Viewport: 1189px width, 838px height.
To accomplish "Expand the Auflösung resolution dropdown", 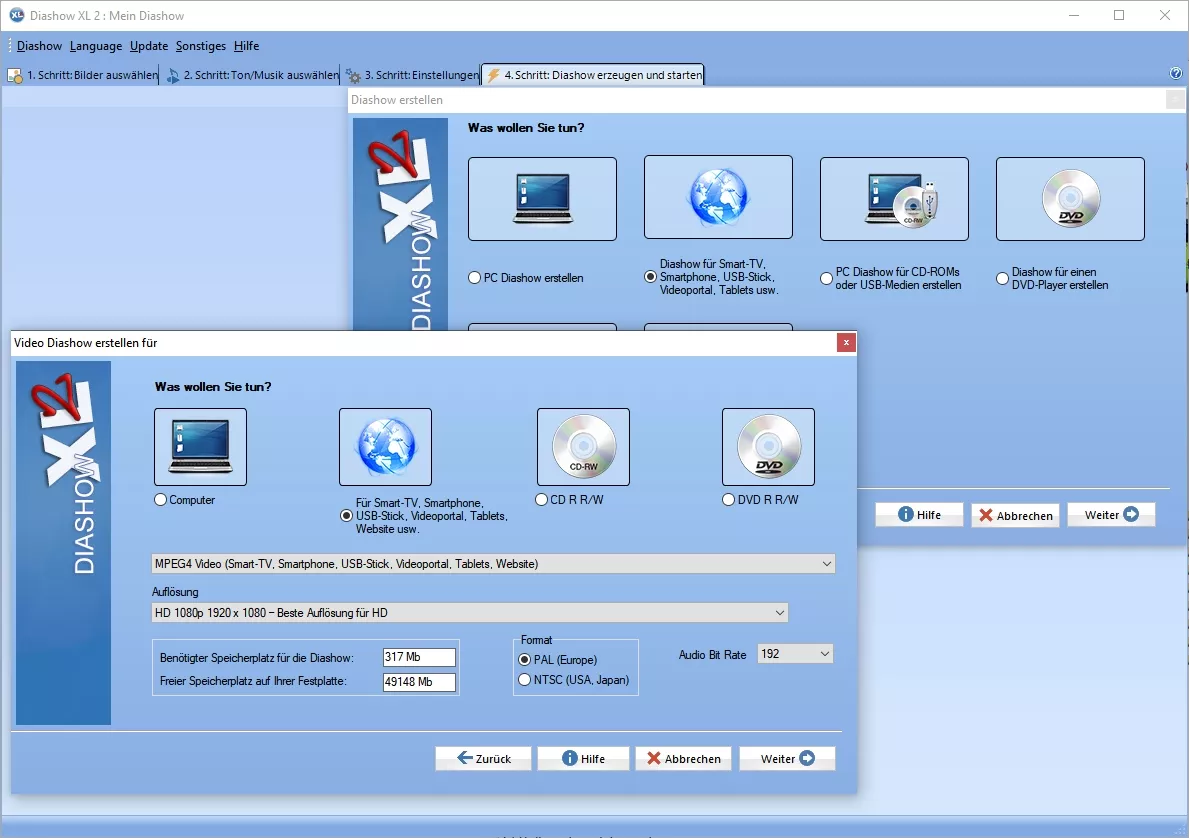I will pyautogui.click(x=470, y=612).
